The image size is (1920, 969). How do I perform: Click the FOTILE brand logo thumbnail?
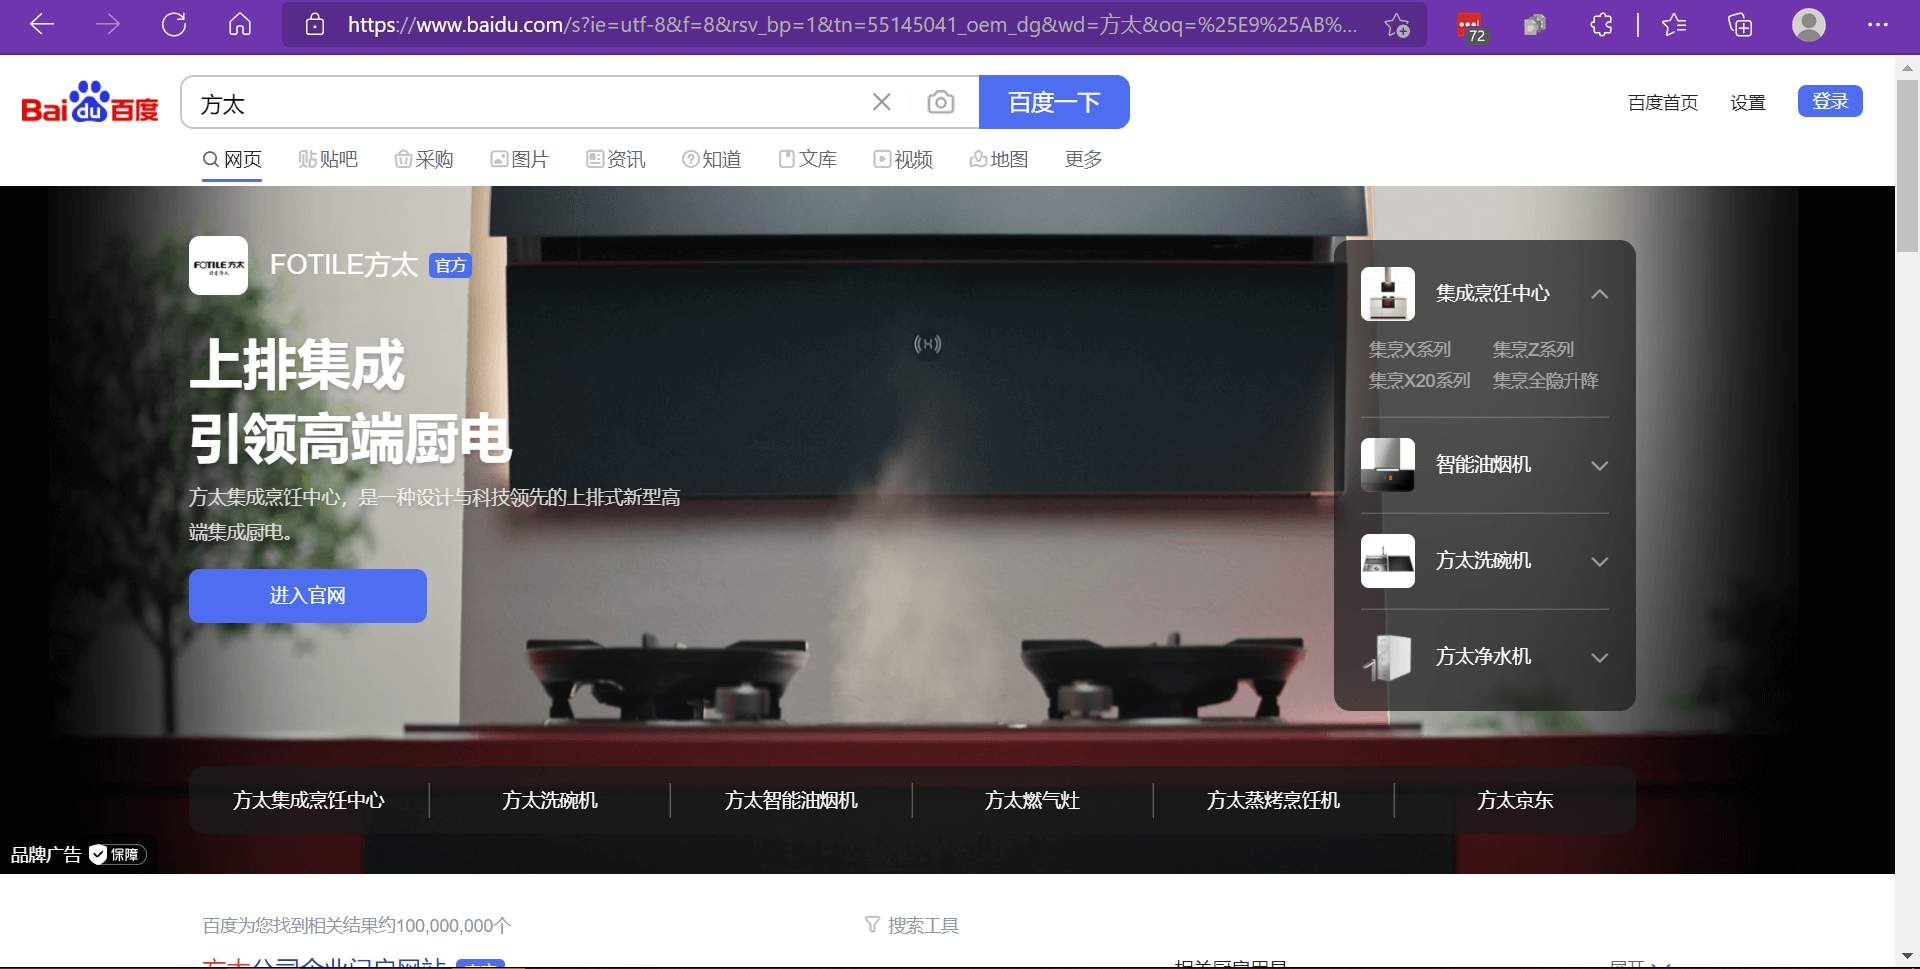[x=218, y=265]
